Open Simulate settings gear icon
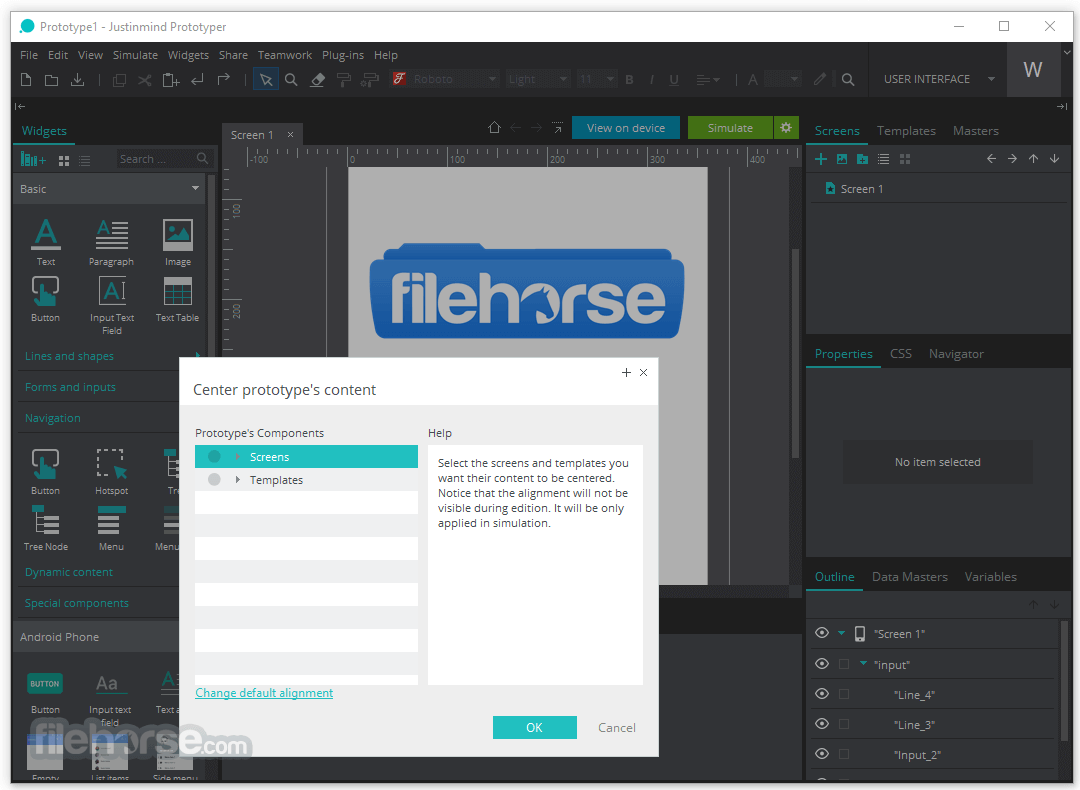Screen dimensions: 1080x790 (786, 127)
